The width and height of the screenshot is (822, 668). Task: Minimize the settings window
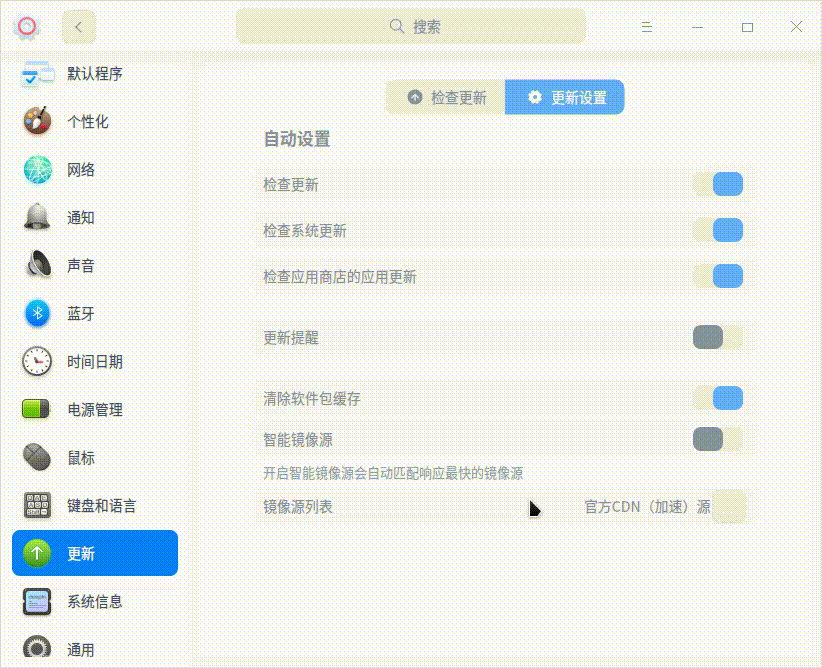pyautogui.click(x=697, y=27)
